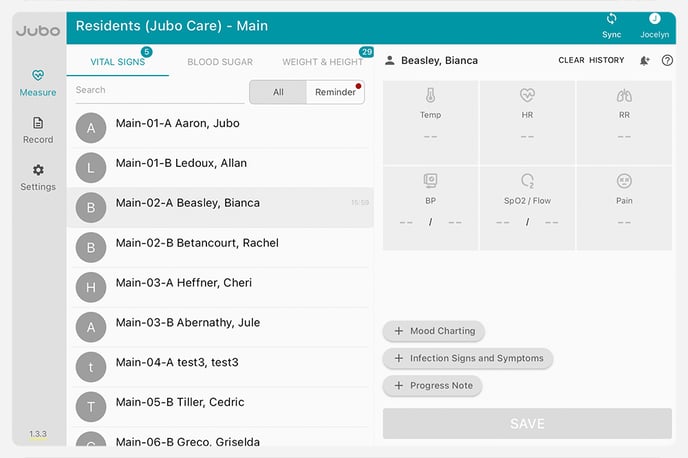Click the notification bell icon

pyautogui.click(x=644, y=61)
